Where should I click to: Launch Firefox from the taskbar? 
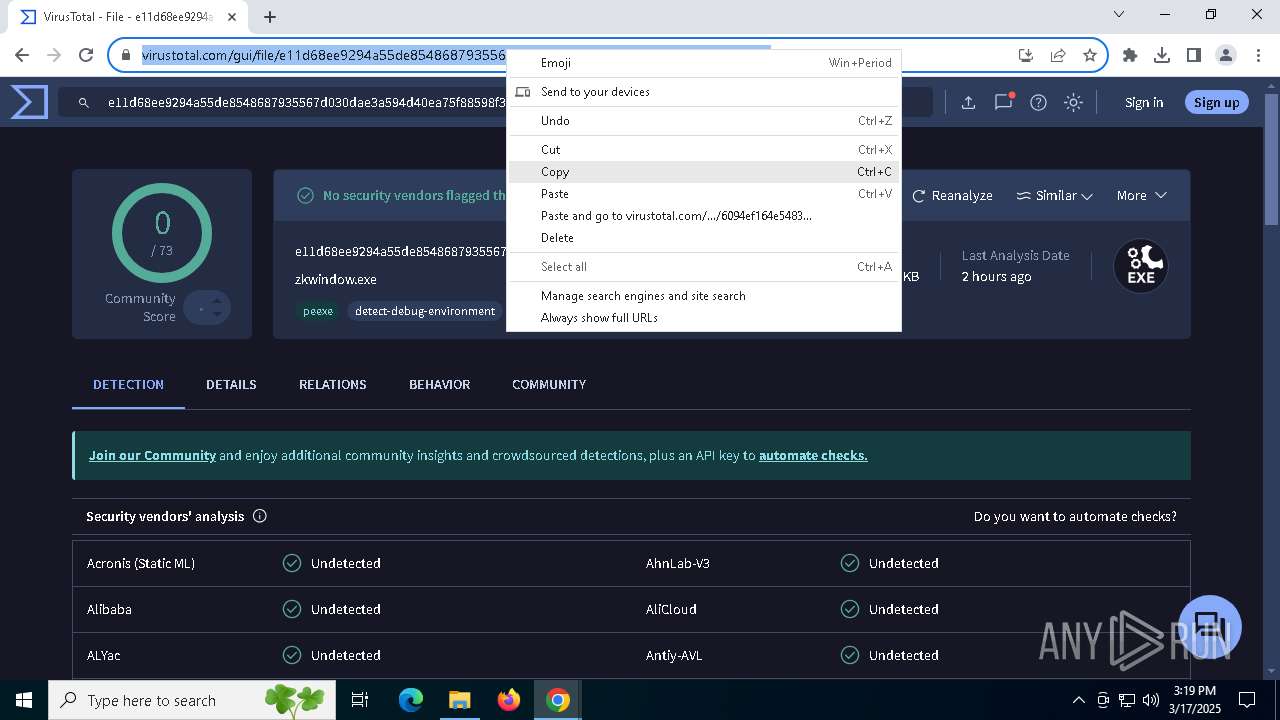(x=508, y=700)
